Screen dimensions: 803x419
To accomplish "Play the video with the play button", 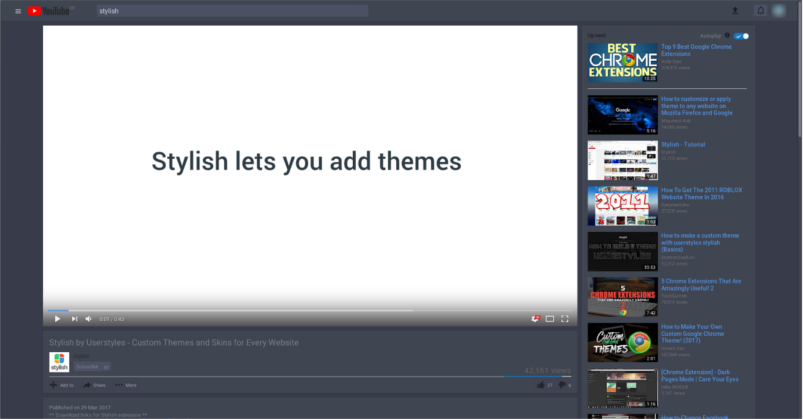I will [x=57, y=319].
